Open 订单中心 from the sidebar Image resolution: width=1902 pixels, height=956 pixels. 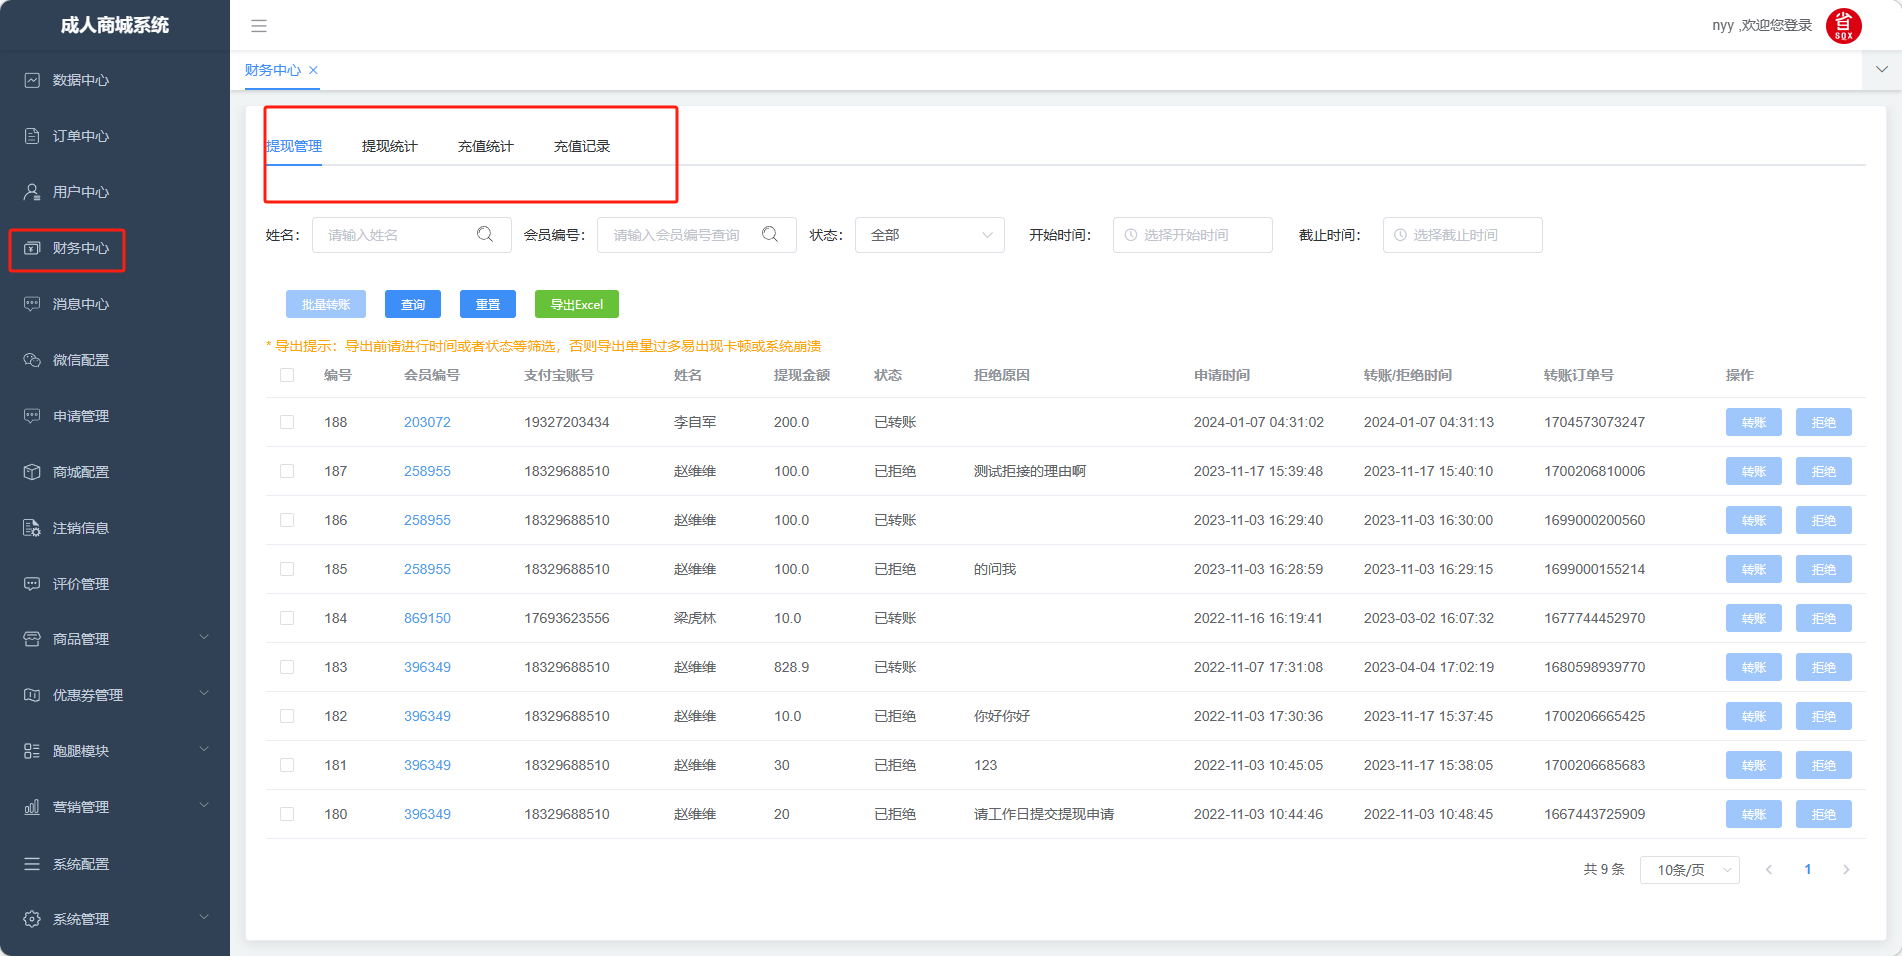coord(80,136)
